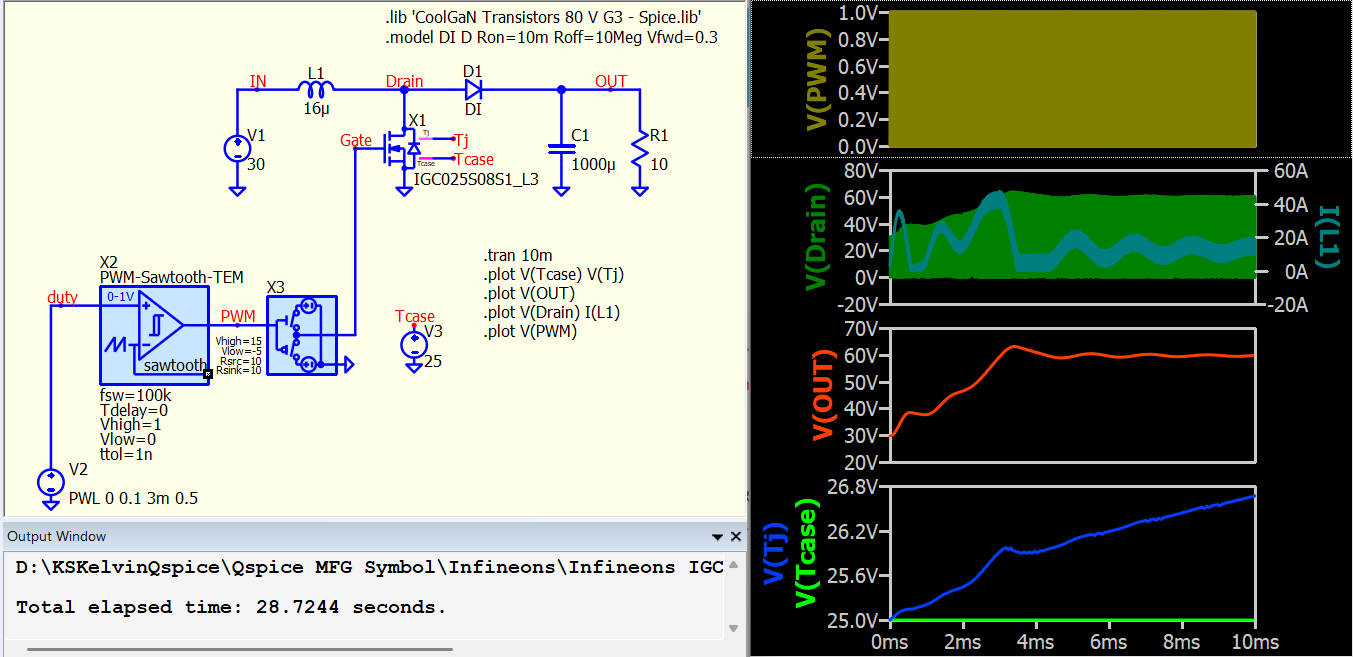
Task: Select the inductor L1 symbol
Action: (x=316, y=89)
